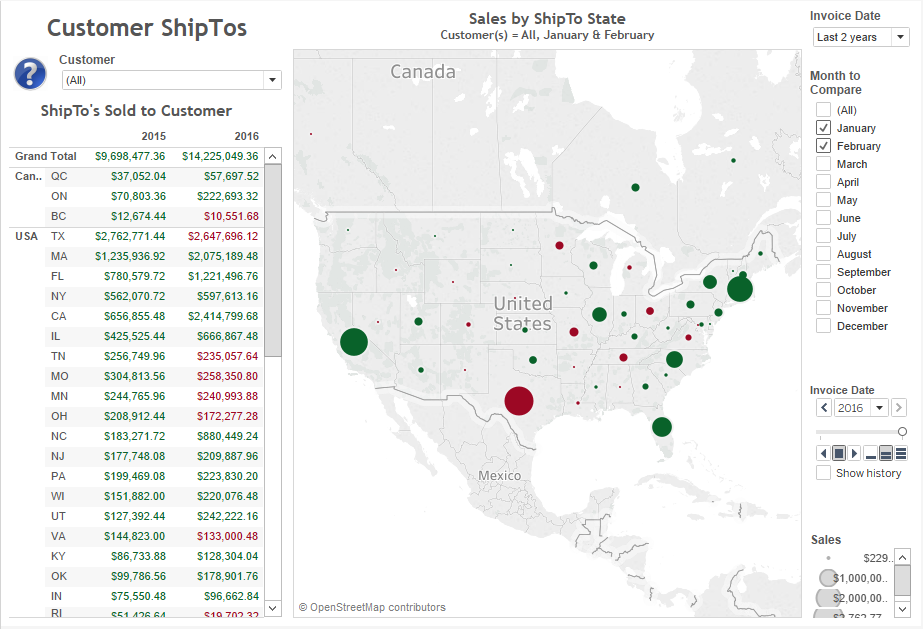This screenshot has height=629, width=923.
Task: Click the $880,449.24 NC 2016 value
Action: (227, 436)
